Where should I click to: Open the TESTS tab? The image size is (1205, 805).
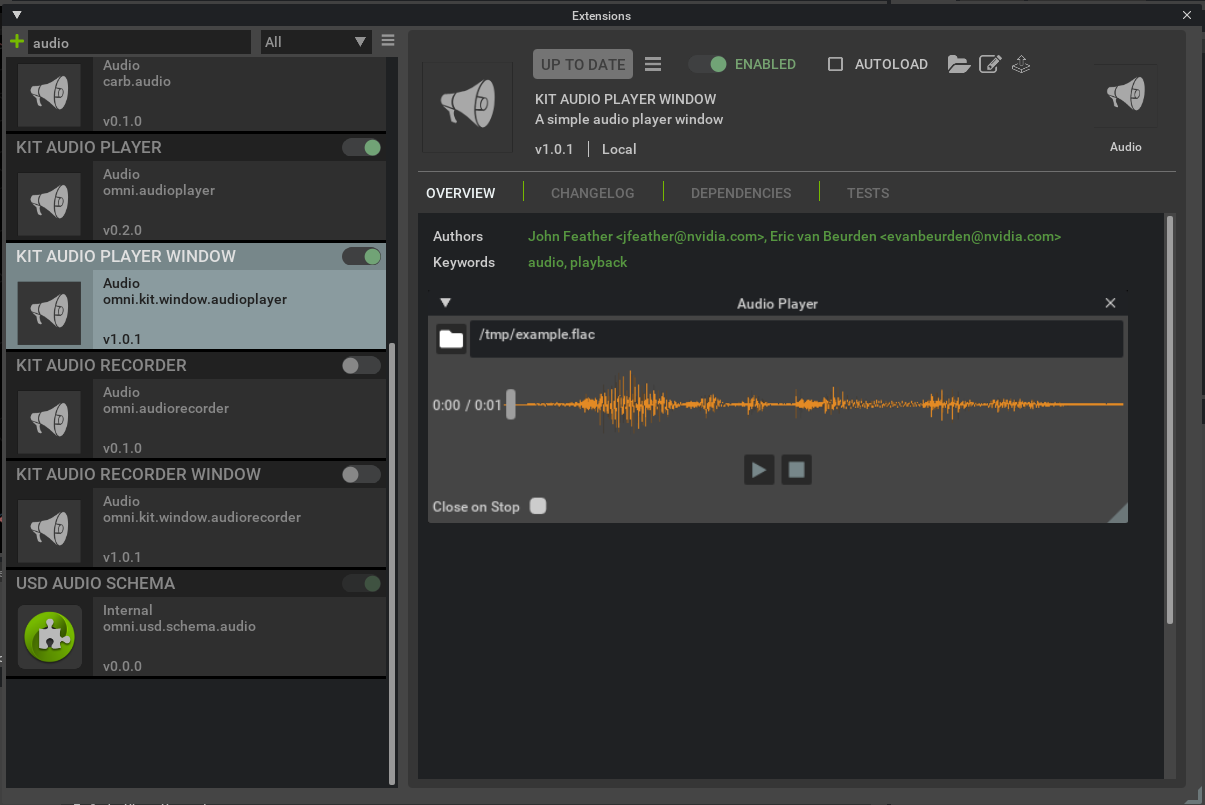(x=868, y=193)
